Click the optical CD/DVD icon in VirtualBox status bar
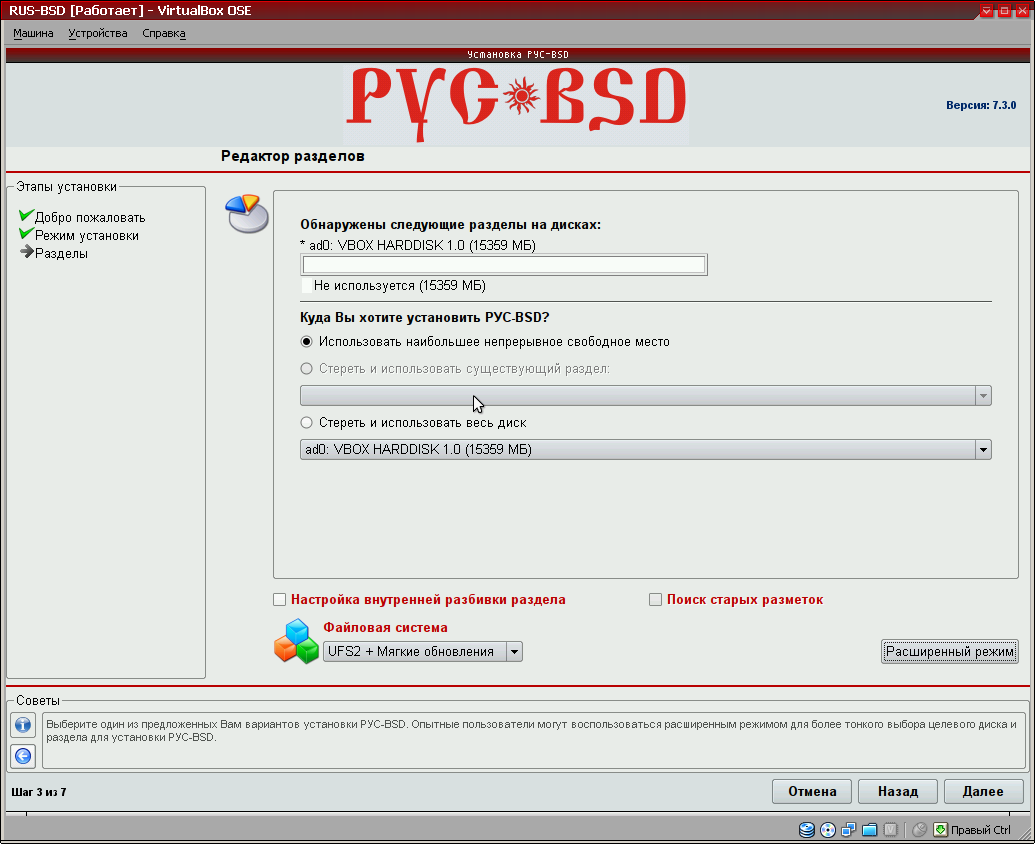This screenshot has width=1035, height=844. pos(828,829)
